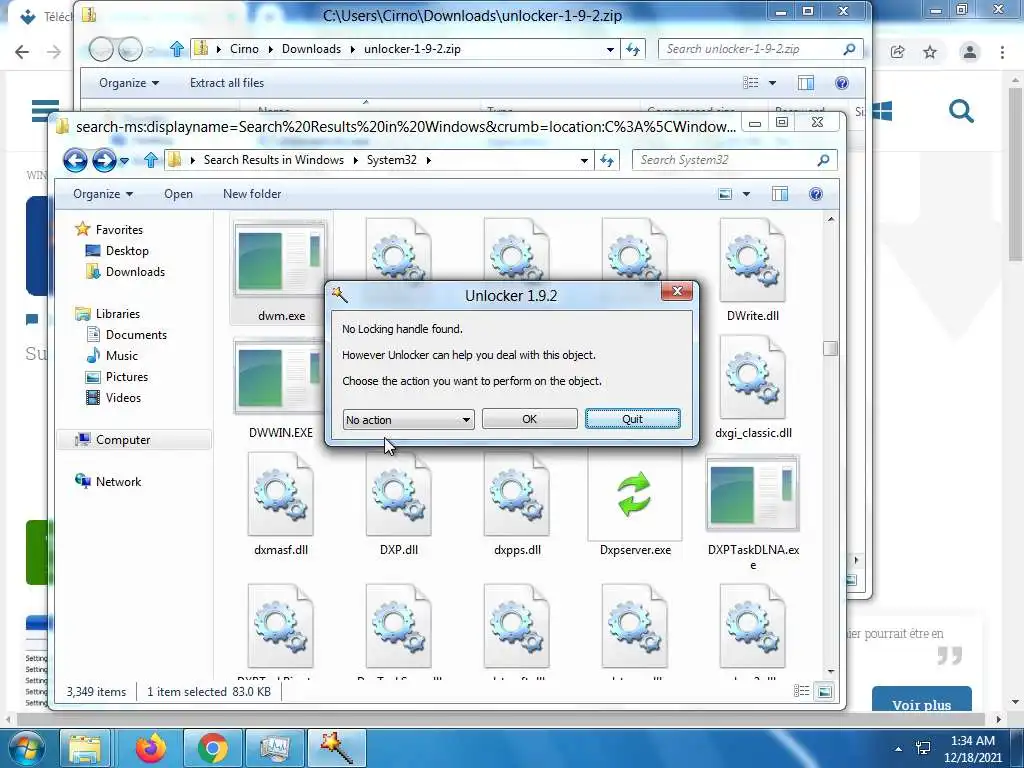The width and height of the screenshot is (1024, 768).
Task: Change view icon in System32 toolbar
Action: tap(725, 194)
